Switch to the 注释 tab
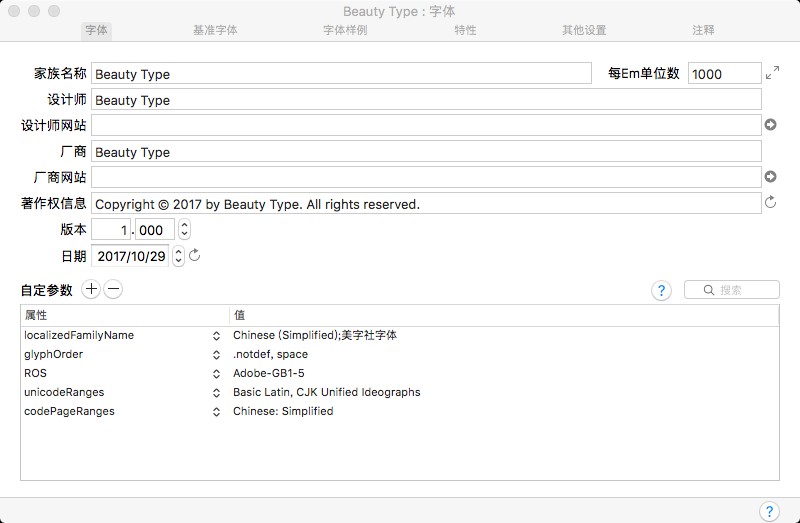 (x=703, y=30)
